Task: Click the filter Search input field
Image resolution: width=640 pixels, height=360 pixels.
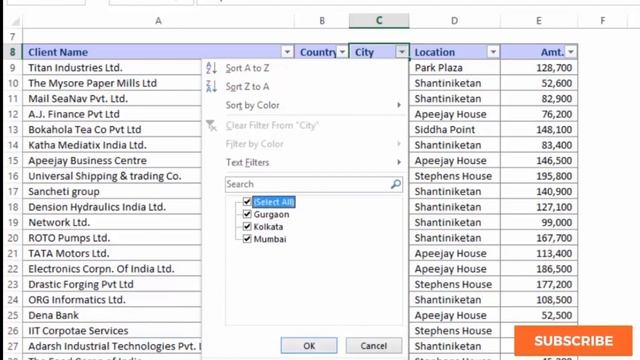Action: point(313,184)
